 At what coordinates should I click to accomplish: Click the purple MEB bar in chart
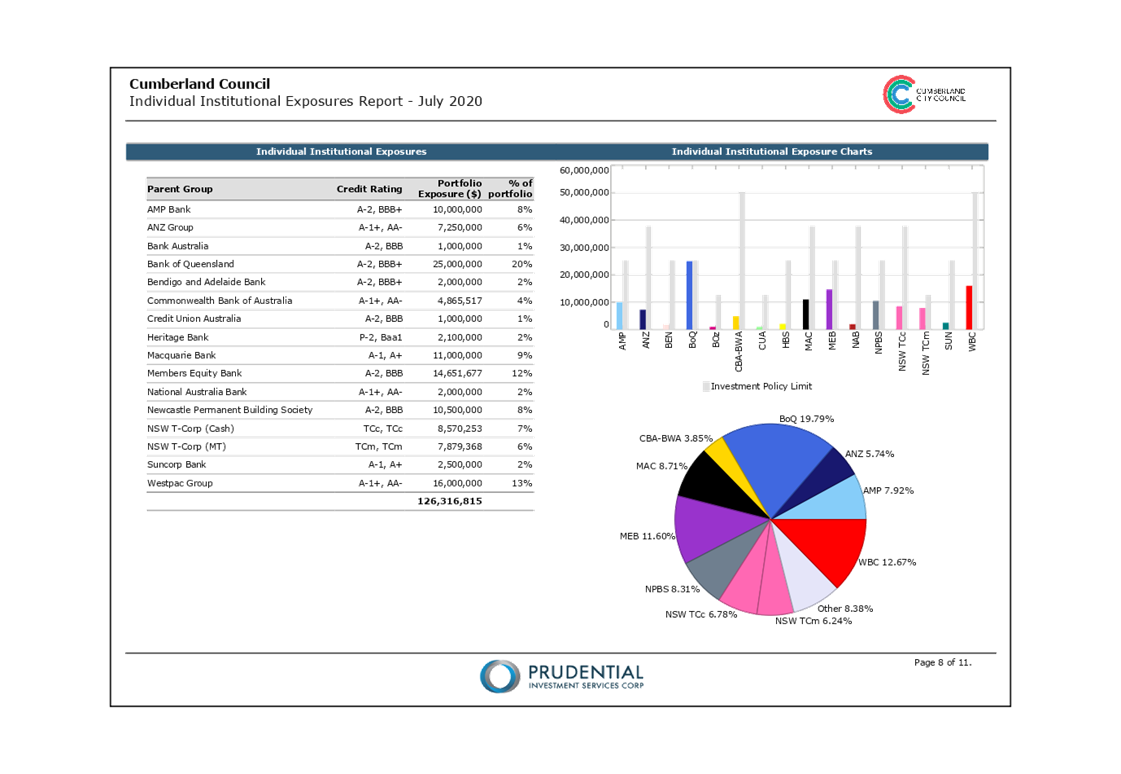(829, 309)
